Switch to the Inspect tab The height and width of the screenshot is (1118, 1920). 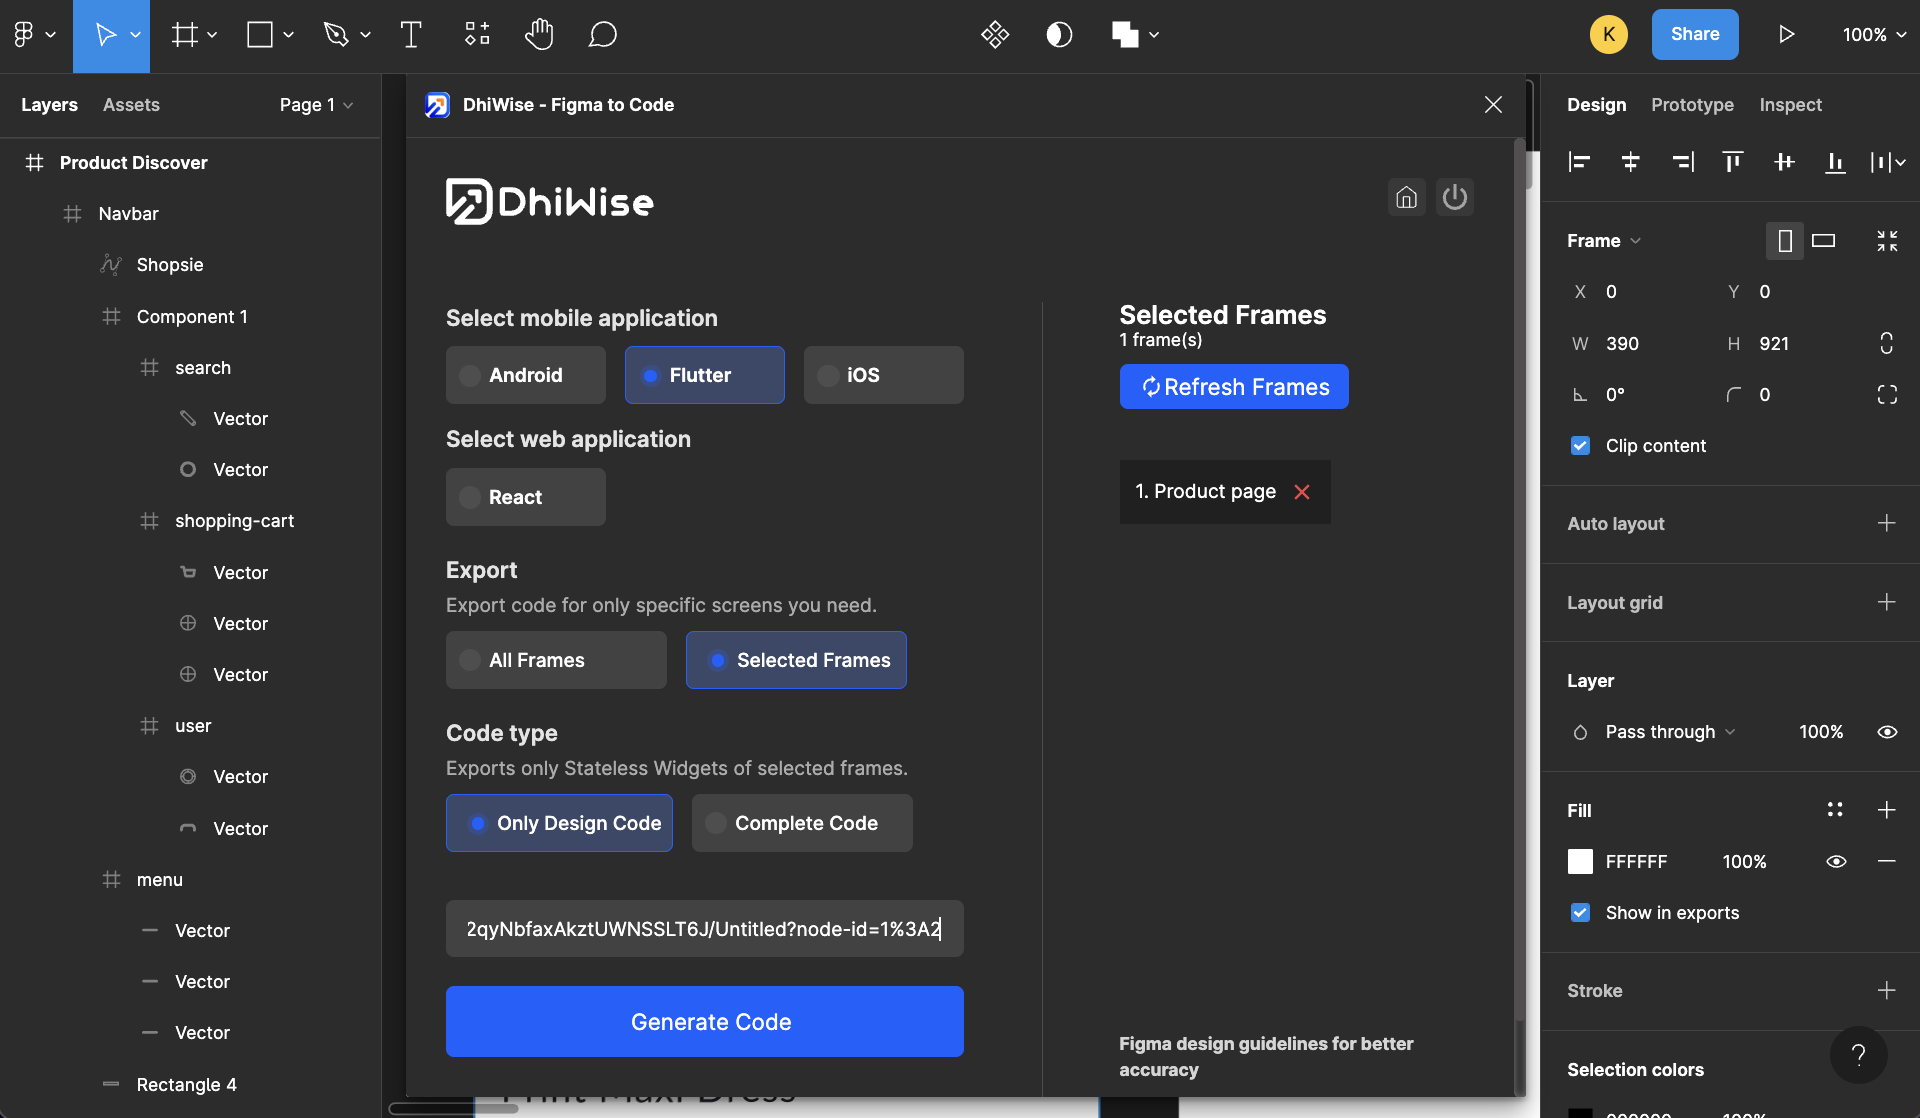coord(1790,105)
